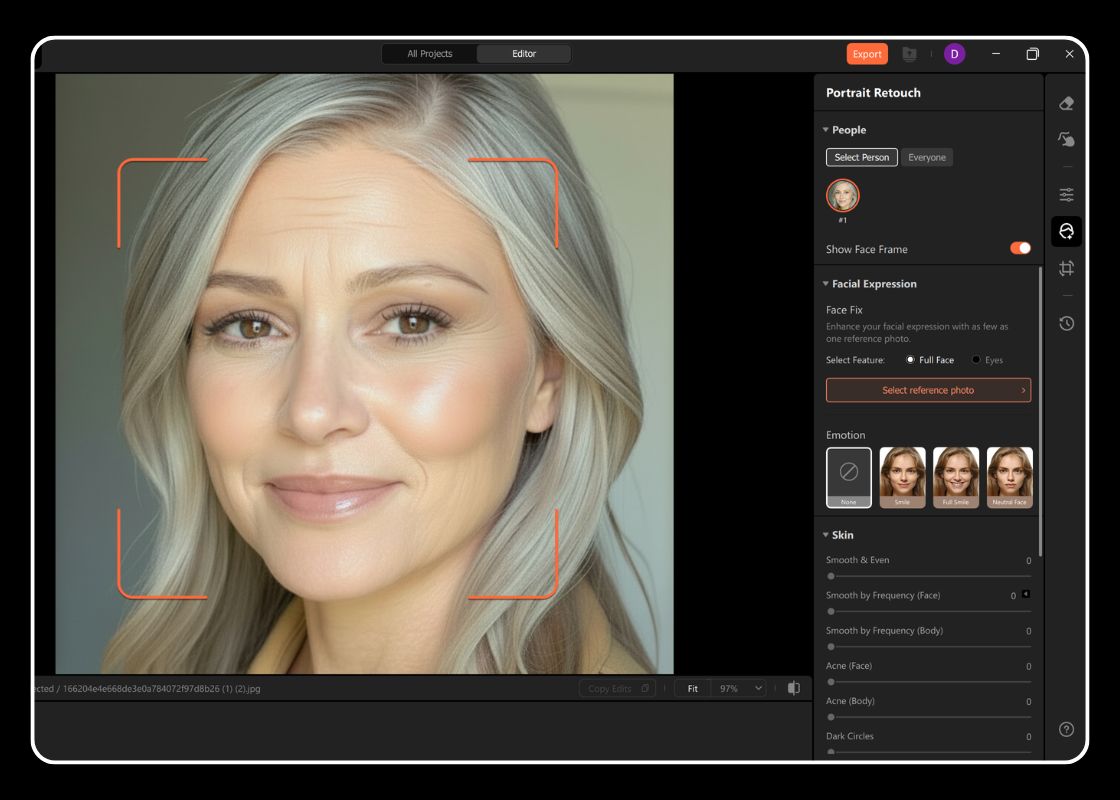Select the Eraser tool in sidebar
Image resolution: width=1120 pixels, height=800 pixels.
tap(1066, 103)
